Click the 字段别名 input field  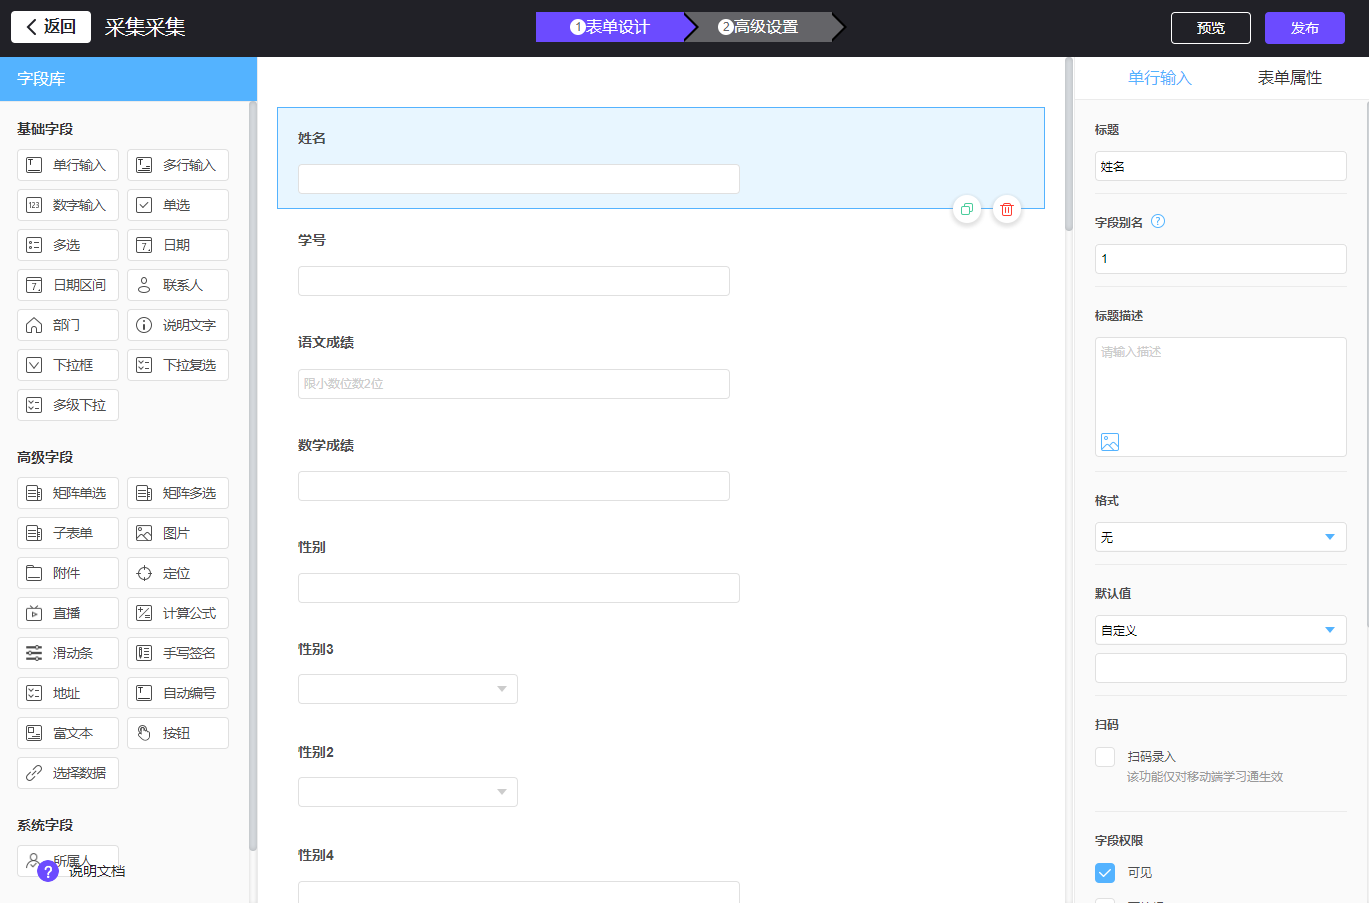(1221, 259)
